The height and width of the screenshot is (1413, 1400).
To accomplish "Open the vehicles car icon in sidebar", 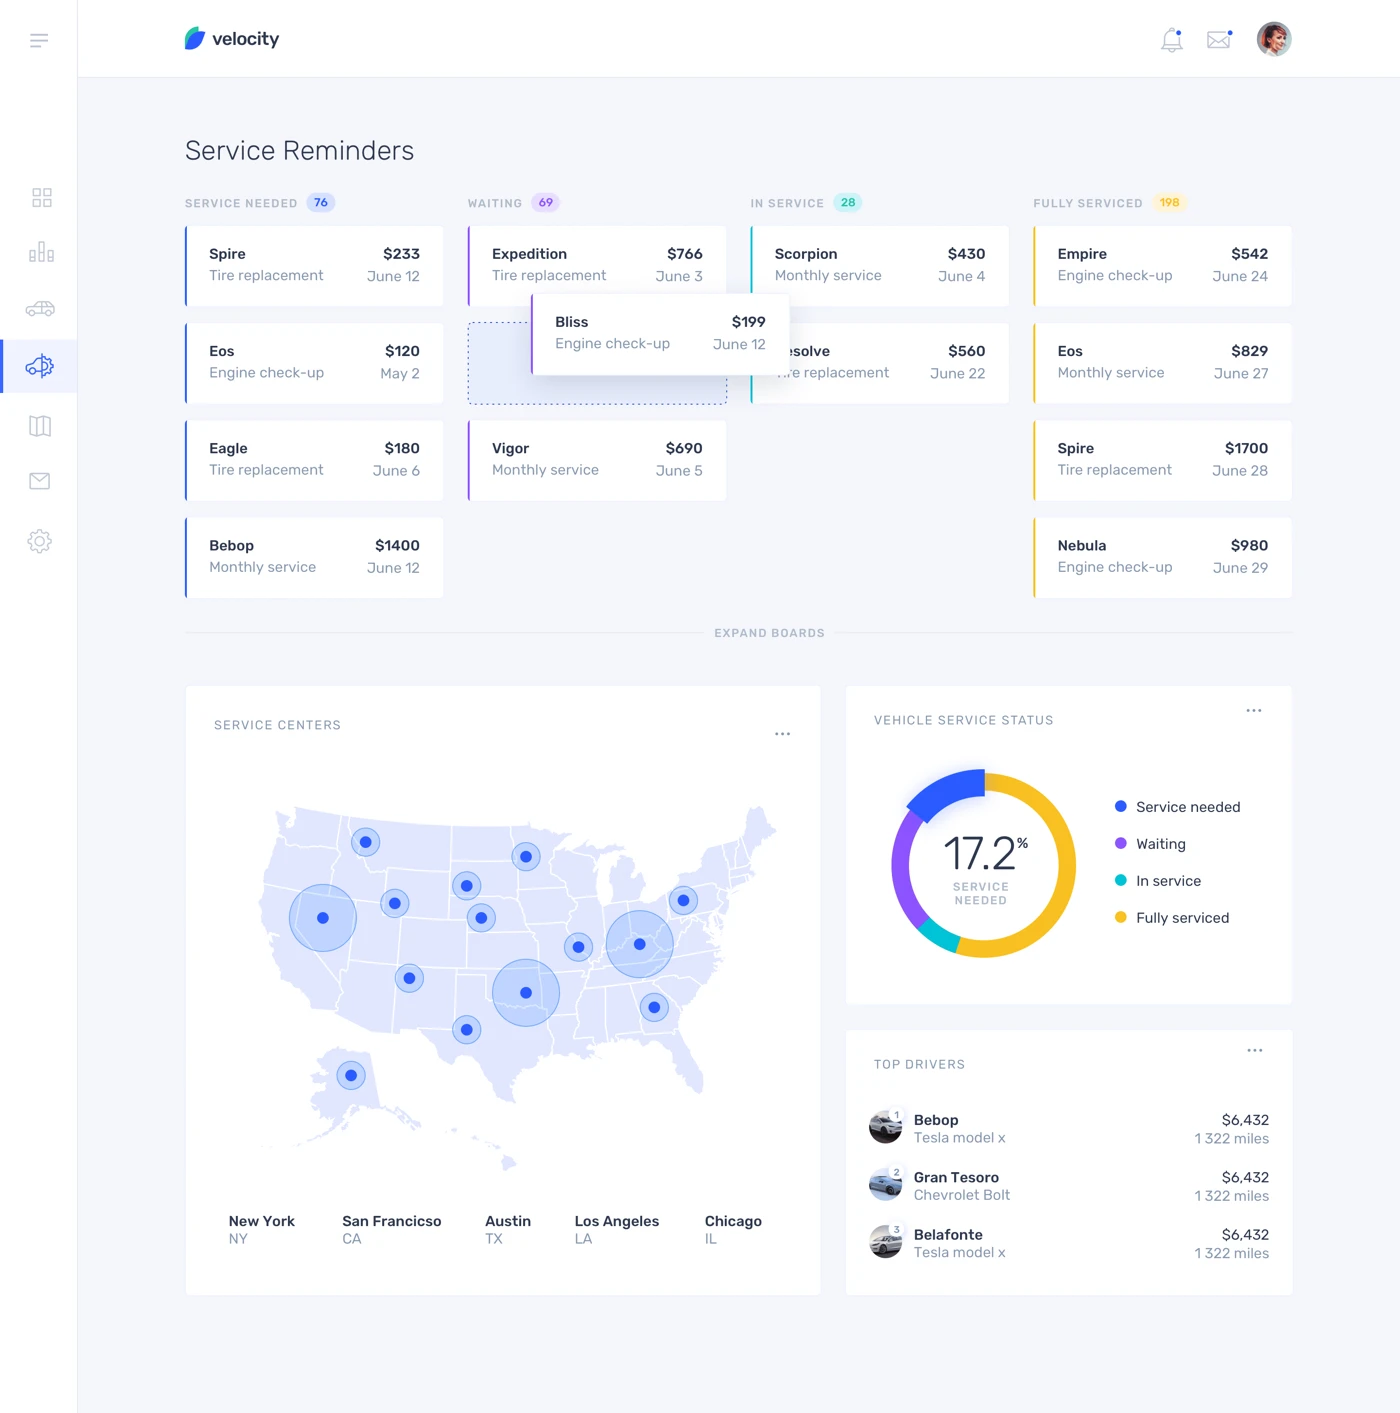I will 40,309.
